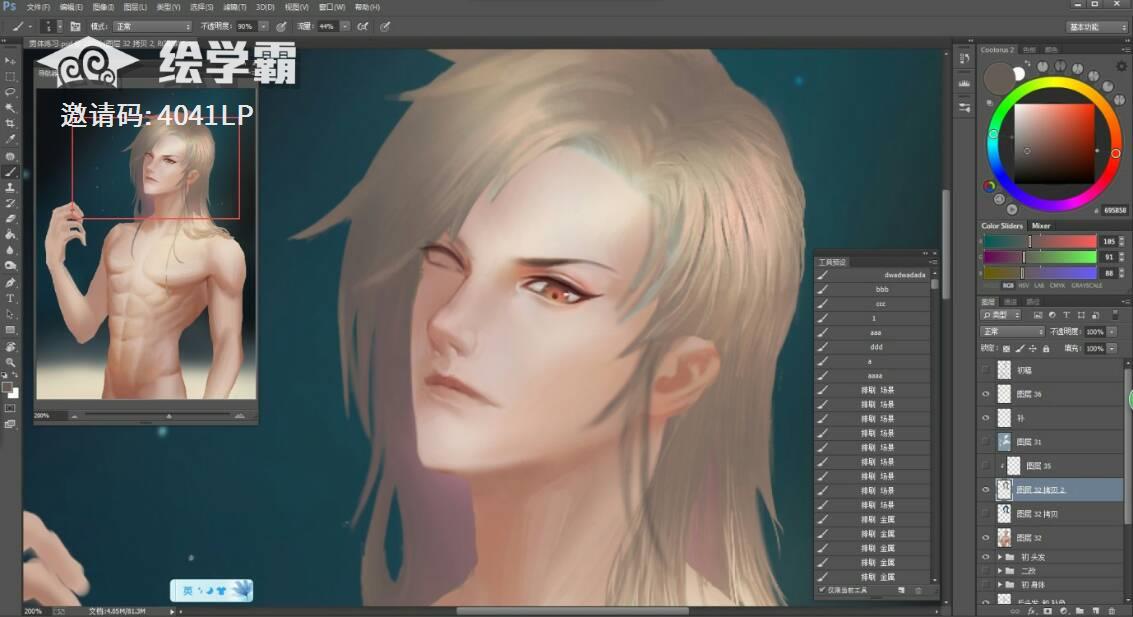Select the Spot Healing Brush tool
This screenshot has height=617, width=1133.
point(10,156)
